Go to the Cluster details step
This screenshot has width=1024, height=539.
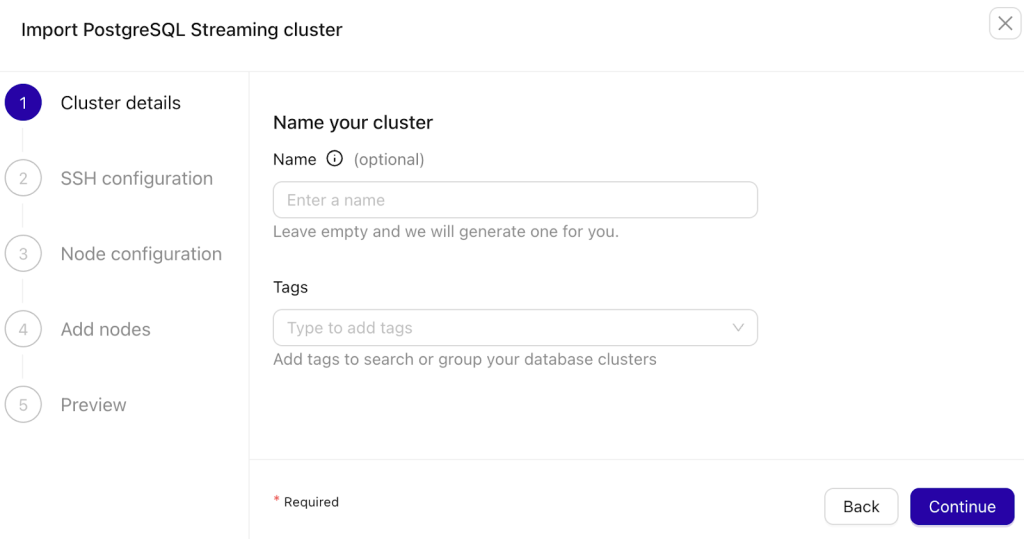[120, 103]
